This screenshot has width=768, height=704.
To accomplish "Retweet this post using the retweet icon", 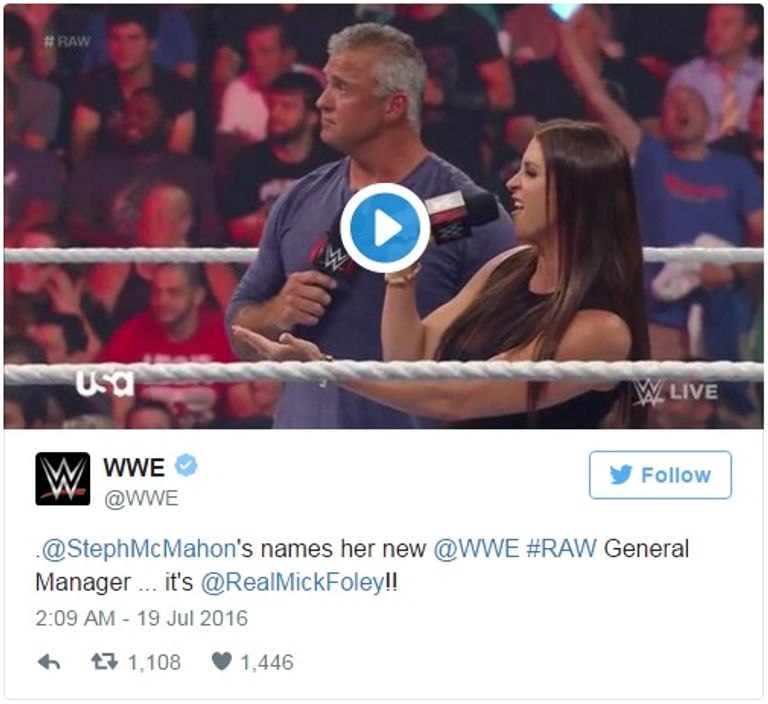I will coord(104,662).
